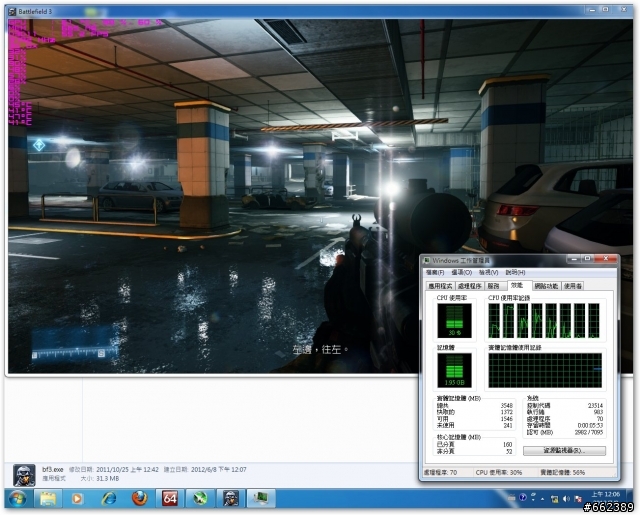The height and width of the screenshot is (515, 640).
Task: Click the Task Manager title bar icon
Action: [427, 260]
